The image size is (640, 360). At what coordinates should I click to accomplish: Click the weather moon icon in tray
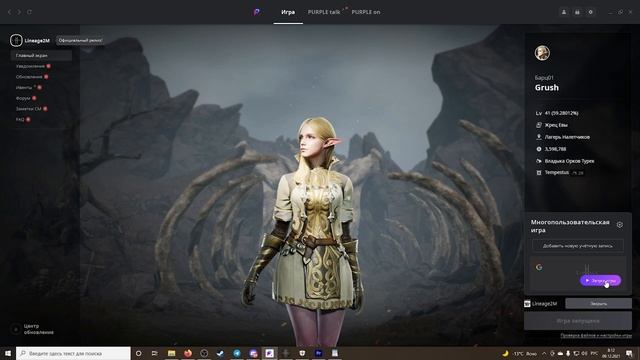click(505, 353)
